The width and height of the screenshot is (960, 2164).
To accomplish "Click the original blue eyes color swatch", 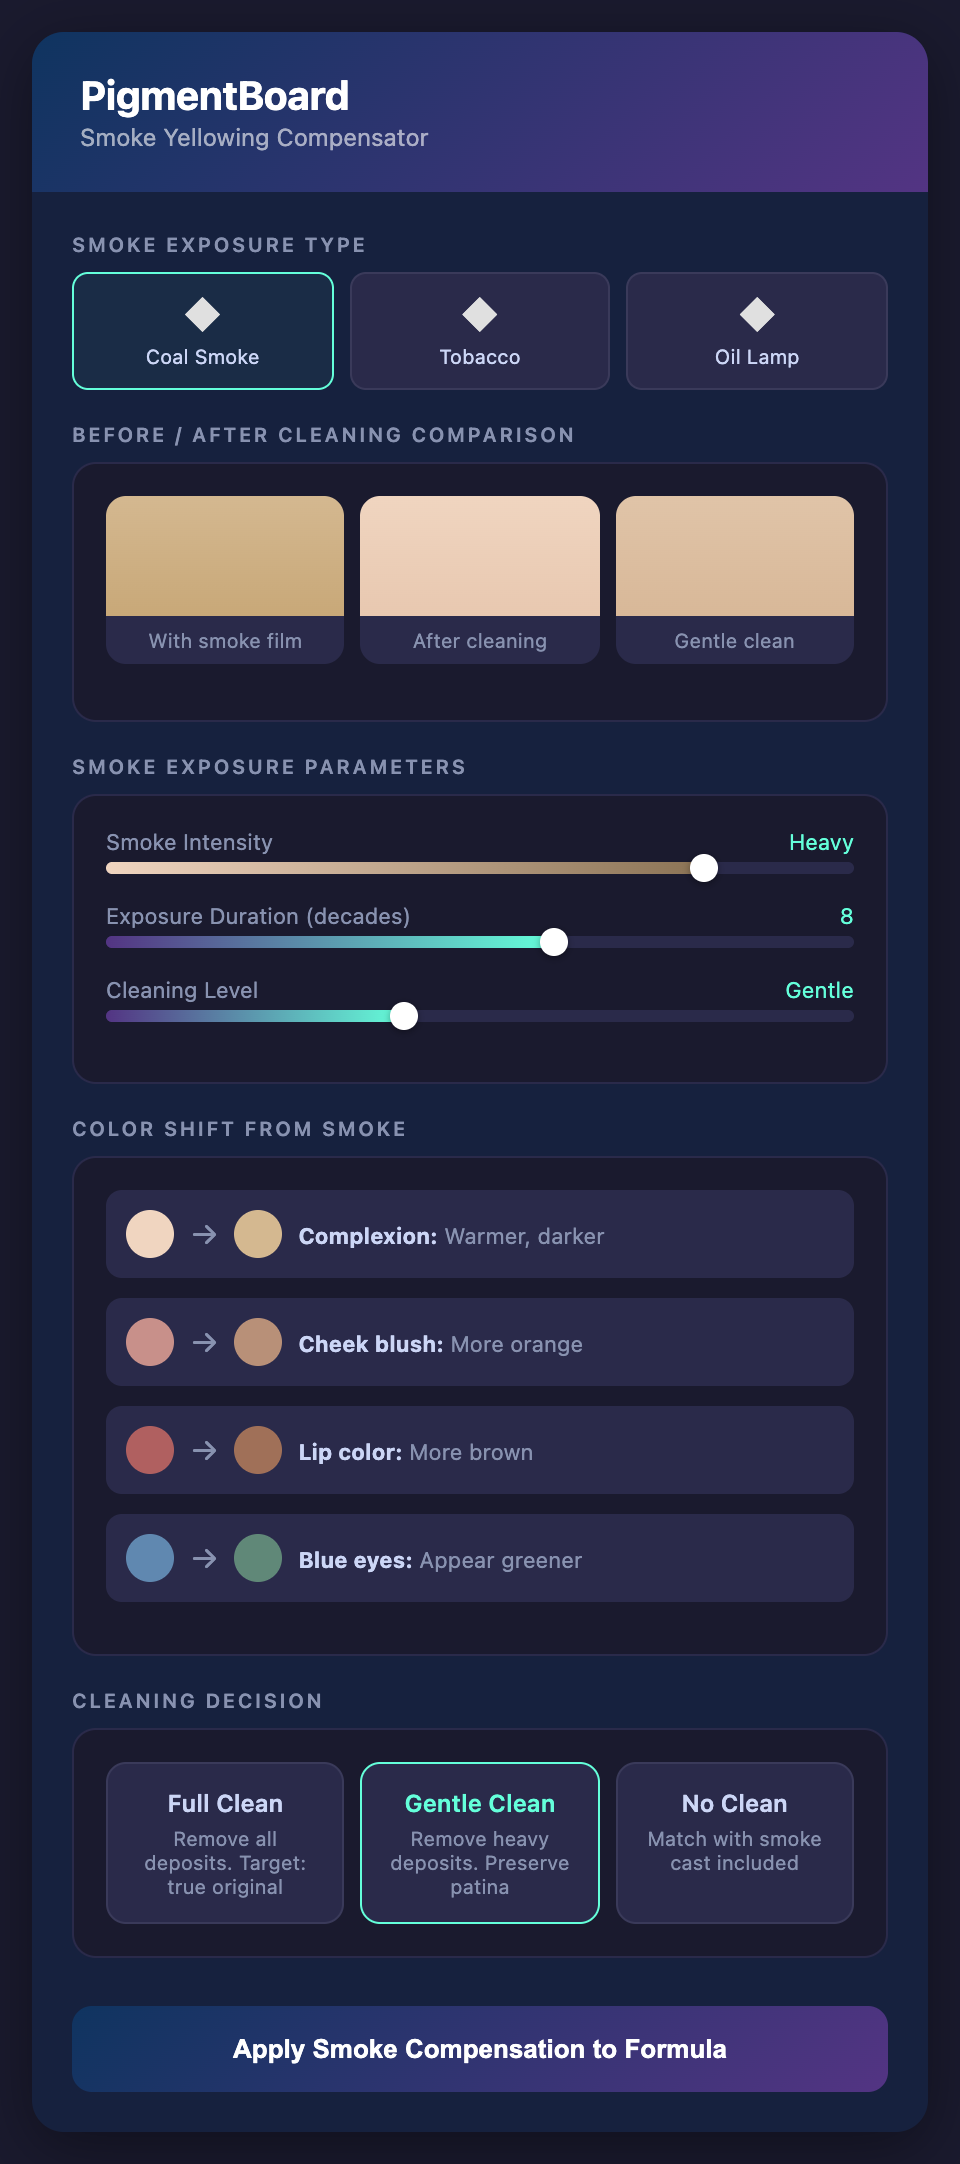I will 150,1559.
